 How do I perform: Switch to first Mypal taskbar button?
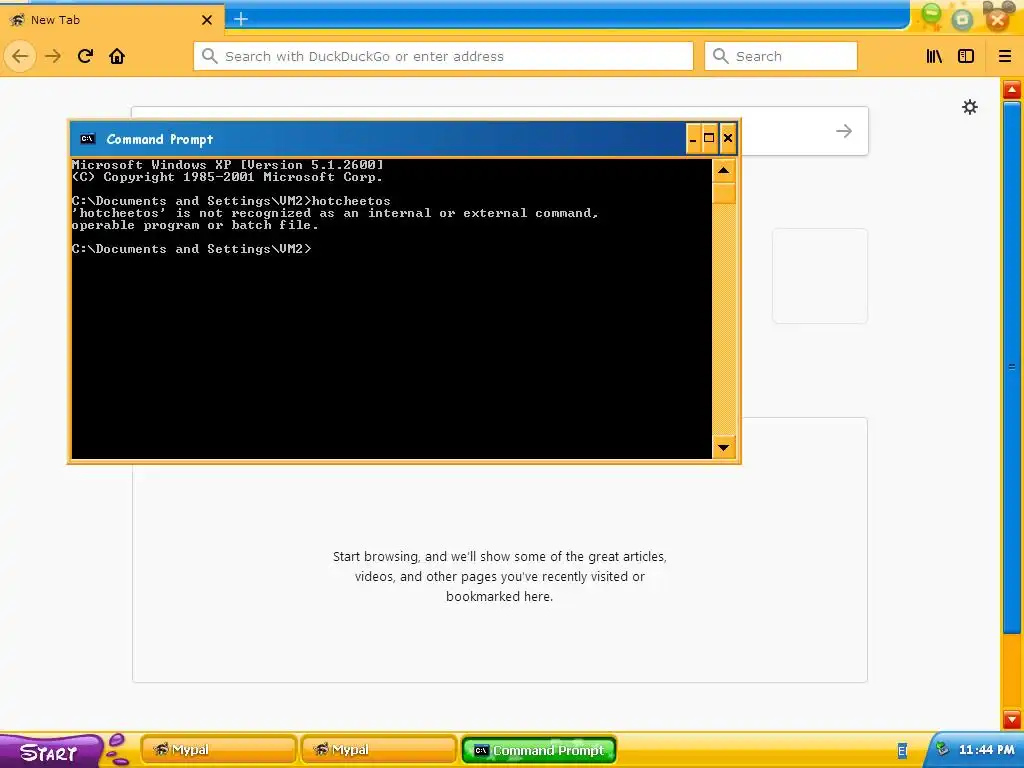pos(219,750)
